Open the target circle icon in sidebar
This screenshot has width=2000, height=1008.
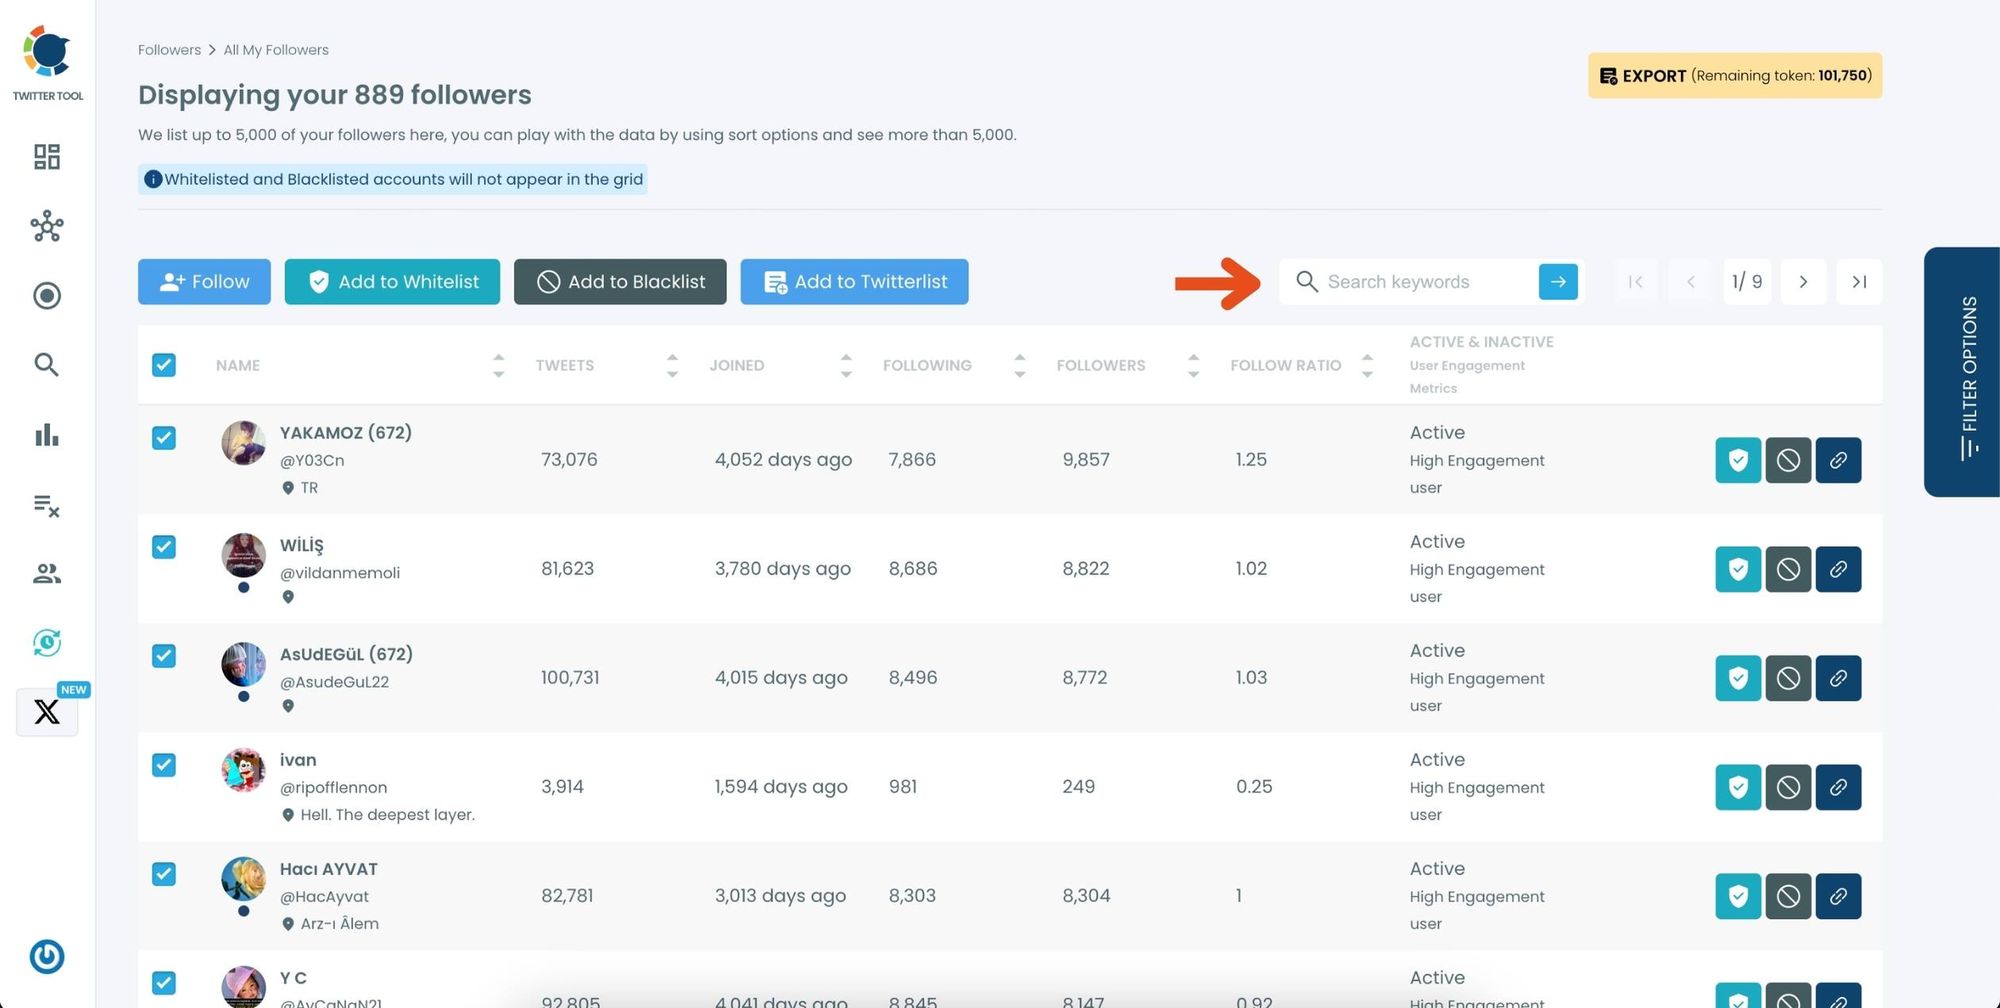click(47, 296)
